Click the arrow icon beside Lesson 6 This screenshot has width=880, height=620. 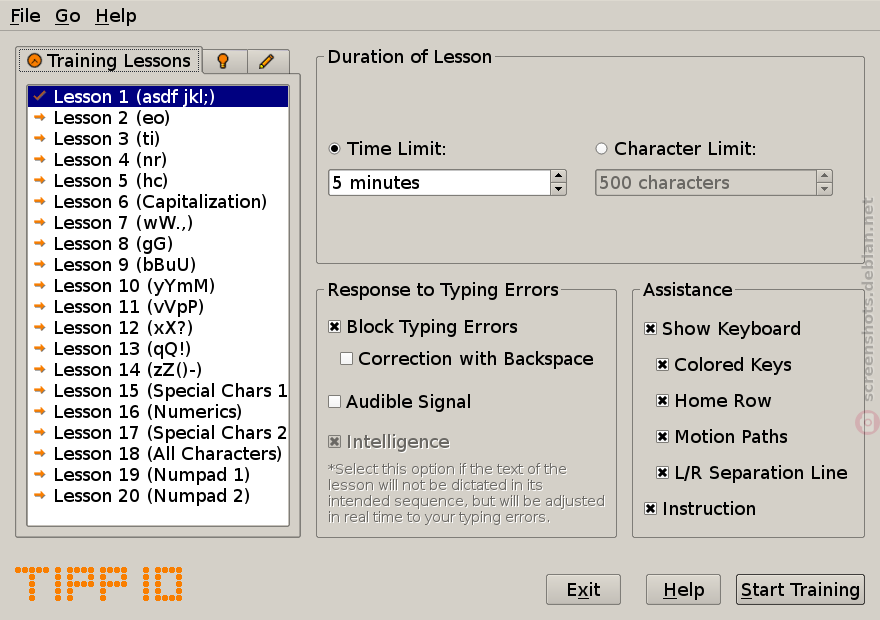[39, 201]
